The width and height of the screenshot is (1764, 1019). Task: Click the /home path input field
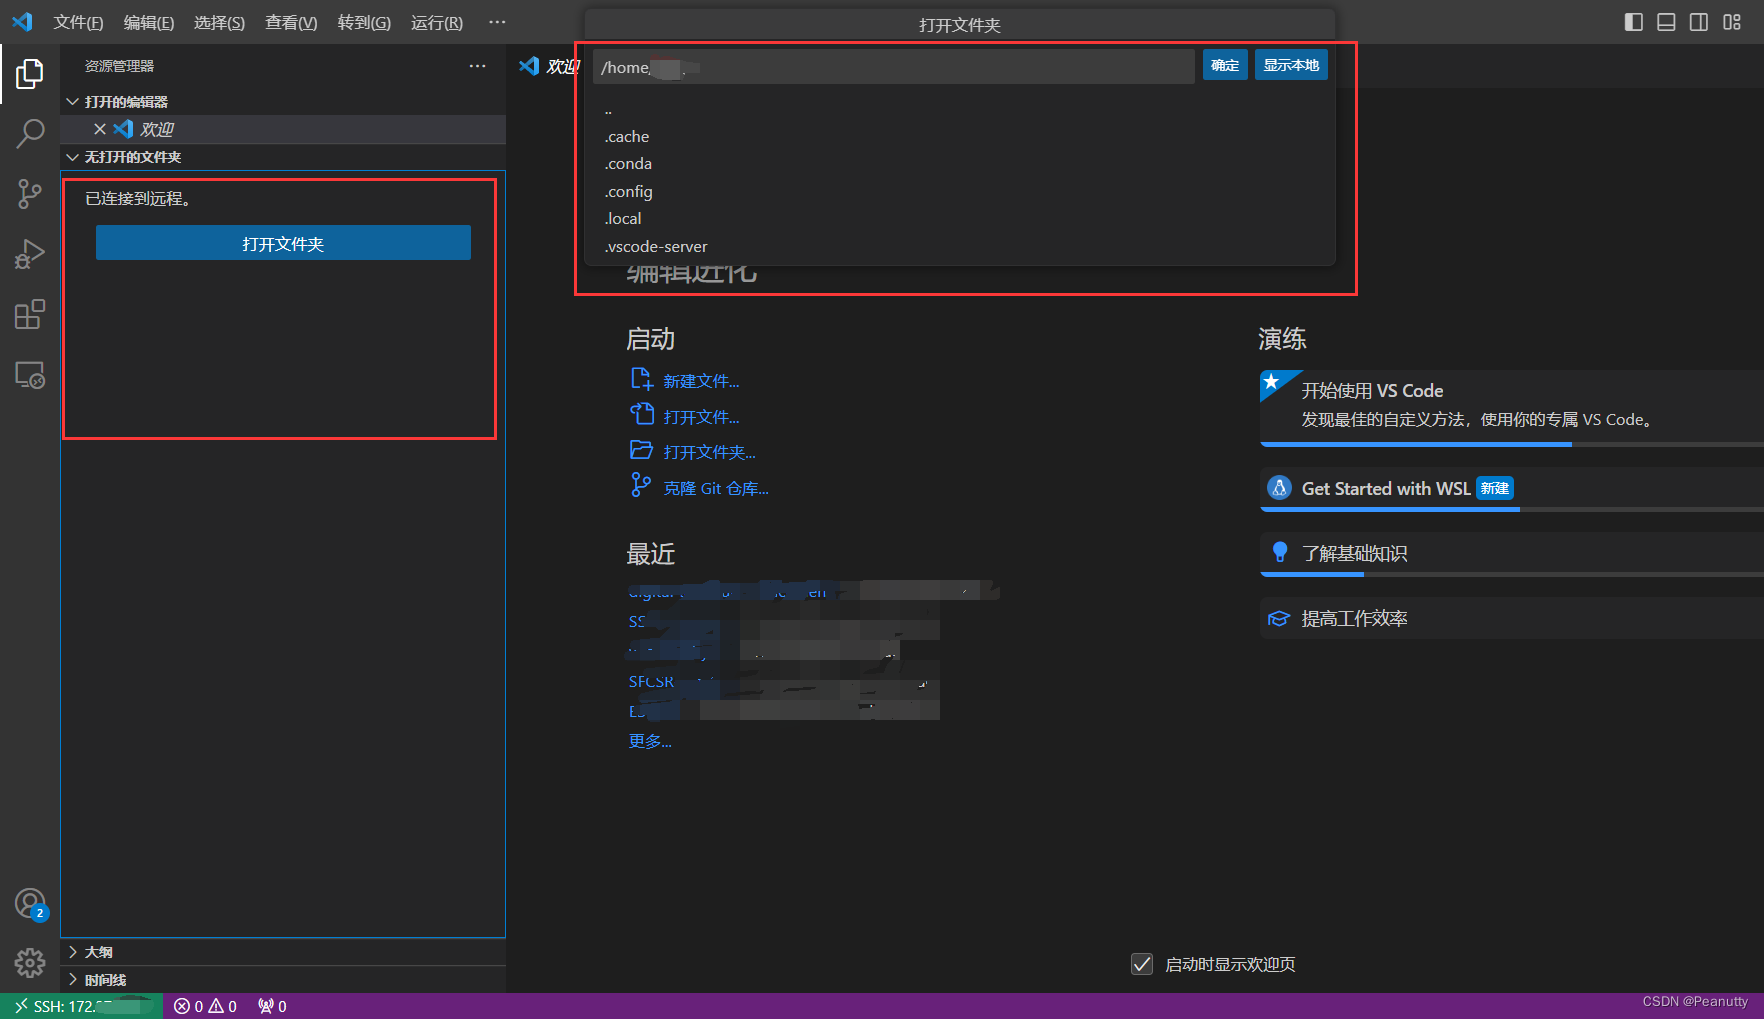[x=894, y=67]
